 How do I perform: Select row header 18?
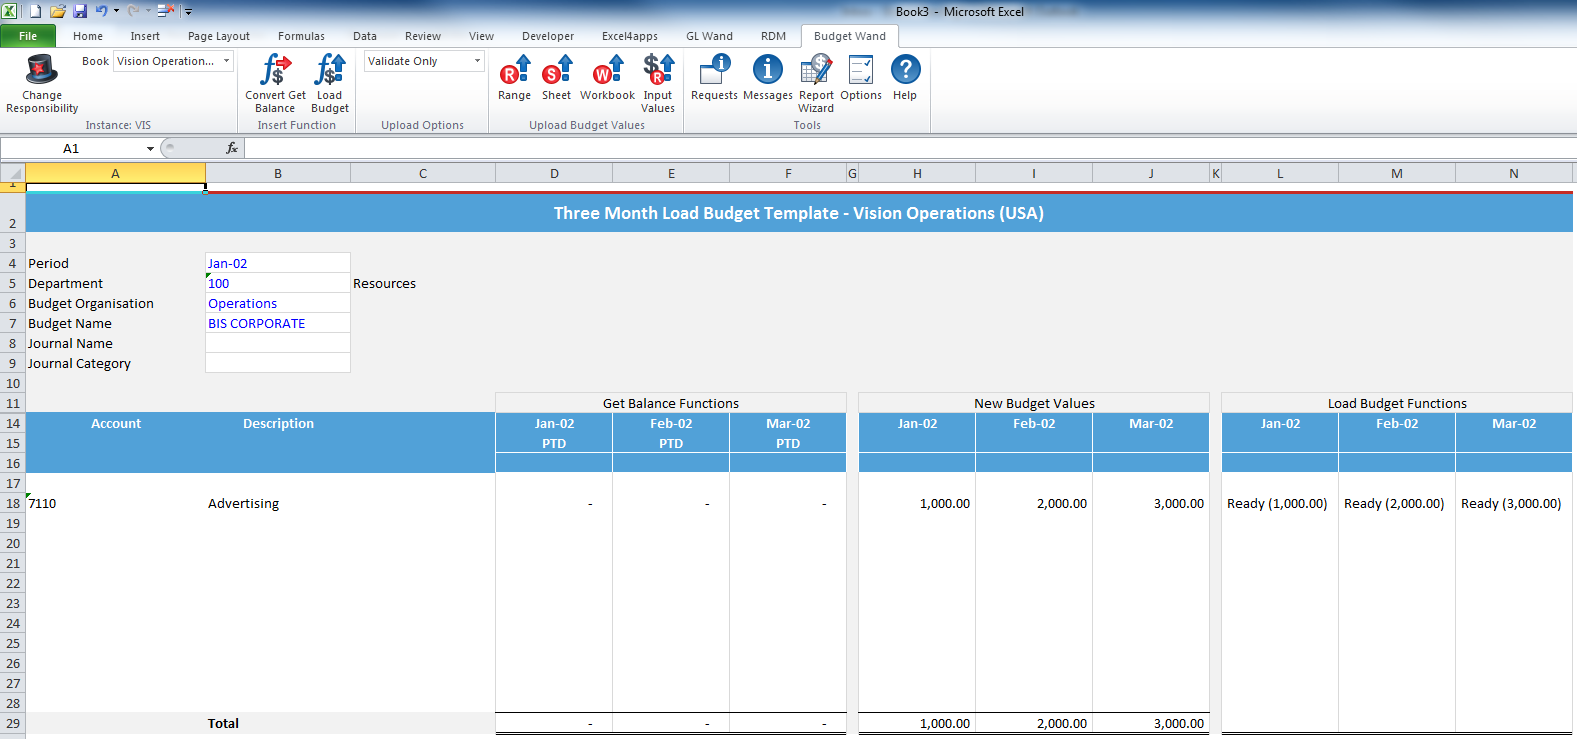tap(12, 503)
